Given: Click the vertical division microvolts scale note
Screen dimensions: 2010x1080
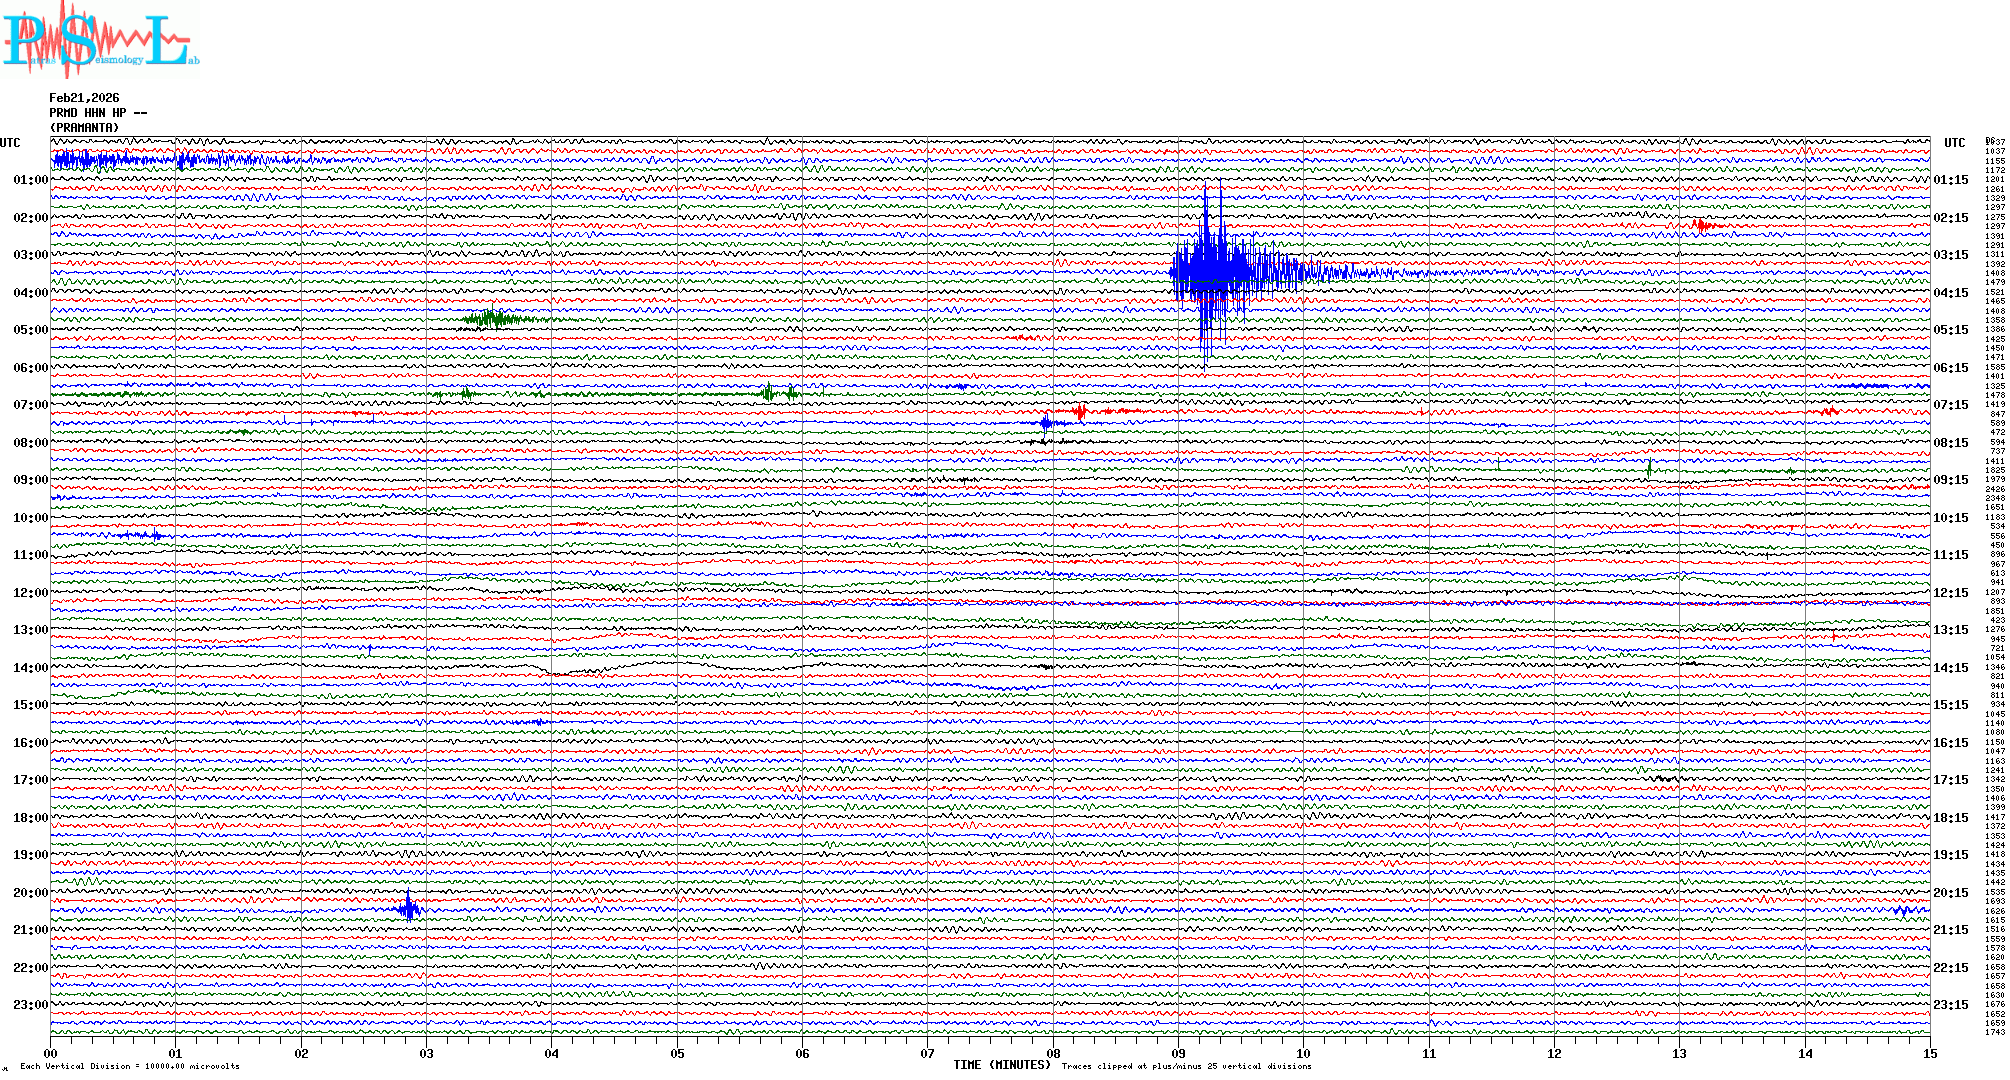Looking at the screenshot, I should (130, 1066).
